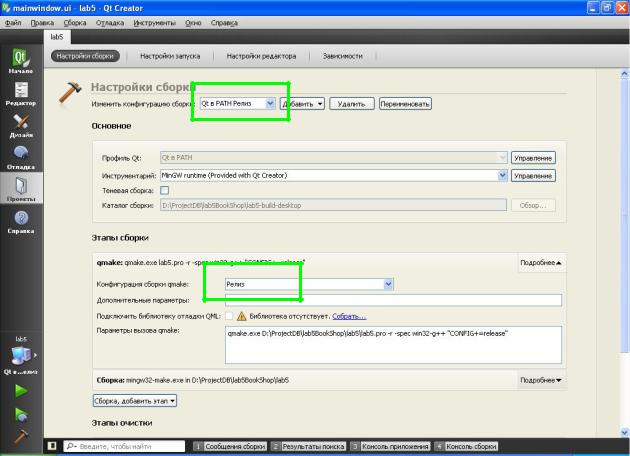Switch to Debug mode (Отладка)
The height and width of the screenshot is (456, 630).
click(21, 158)
